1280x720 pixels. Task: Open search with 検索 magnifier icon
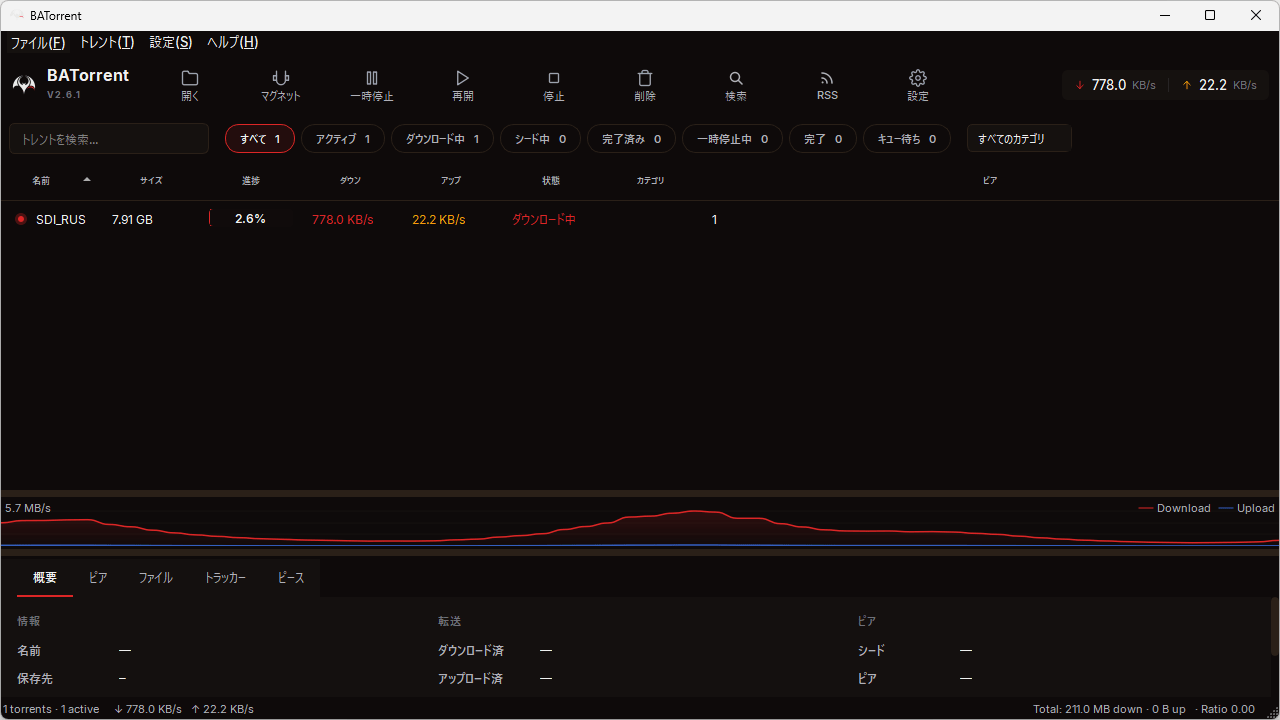tap(736, 86)
